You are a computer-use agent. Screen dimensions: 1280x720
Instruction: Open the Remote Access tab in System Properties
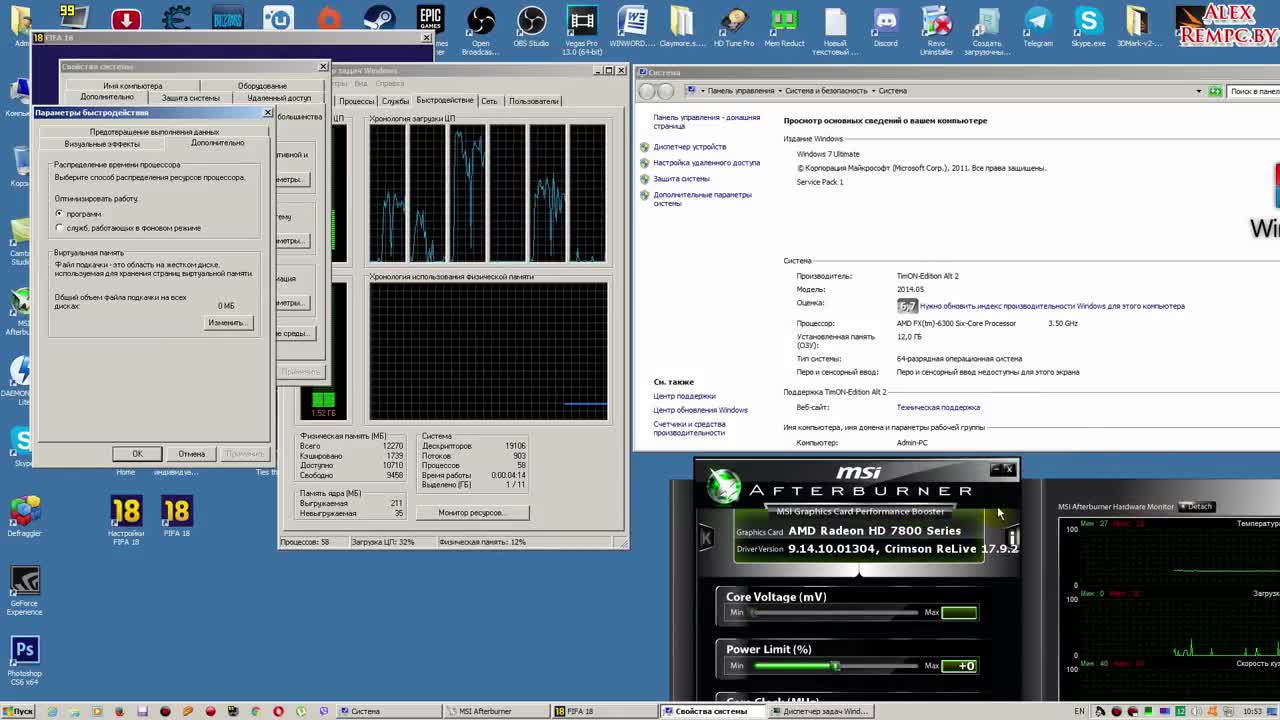pos(279,98)
